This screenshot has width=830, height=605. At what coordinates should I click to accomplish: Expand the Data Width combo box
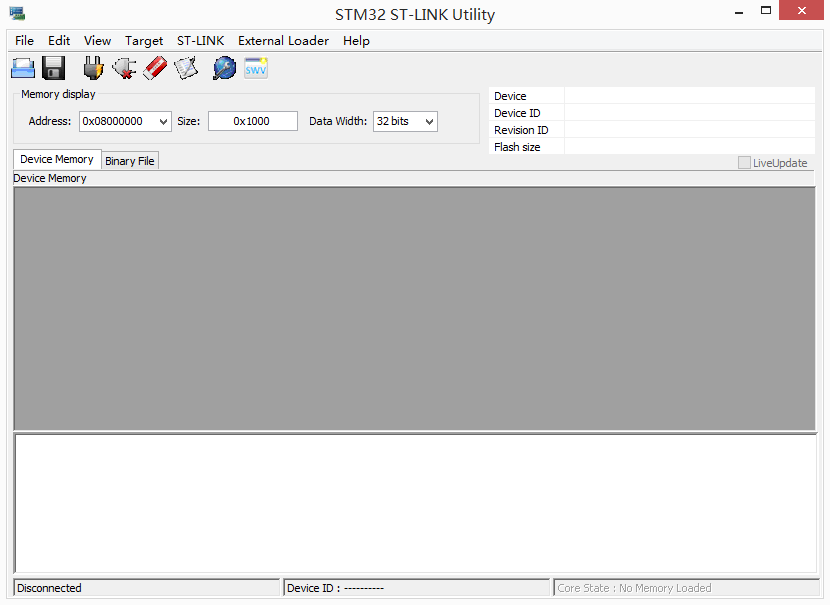click(x=404, y=121)
